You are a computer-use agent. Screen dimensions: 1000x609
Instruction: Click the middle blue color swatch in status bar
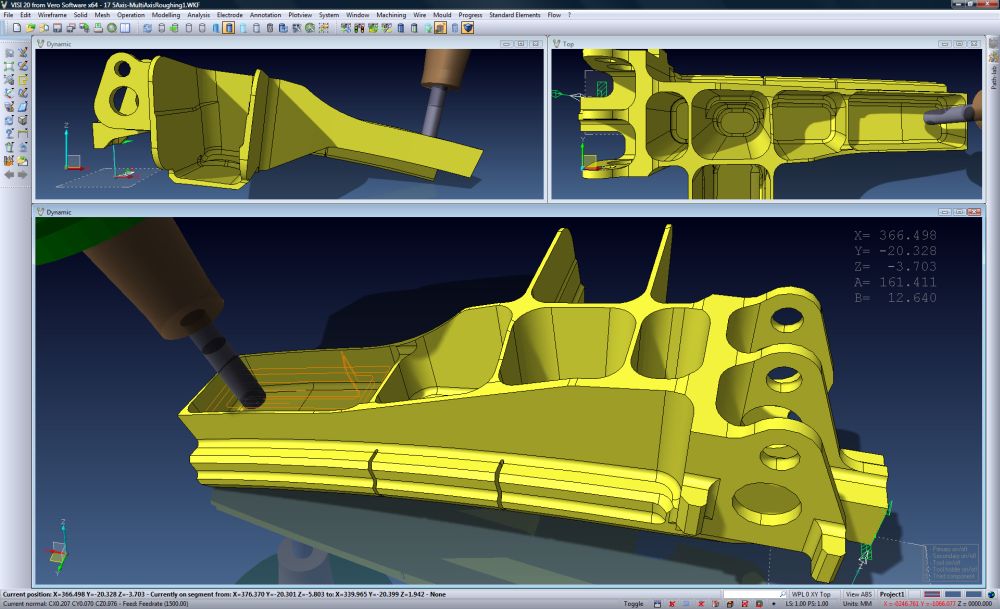pos(953,594)
